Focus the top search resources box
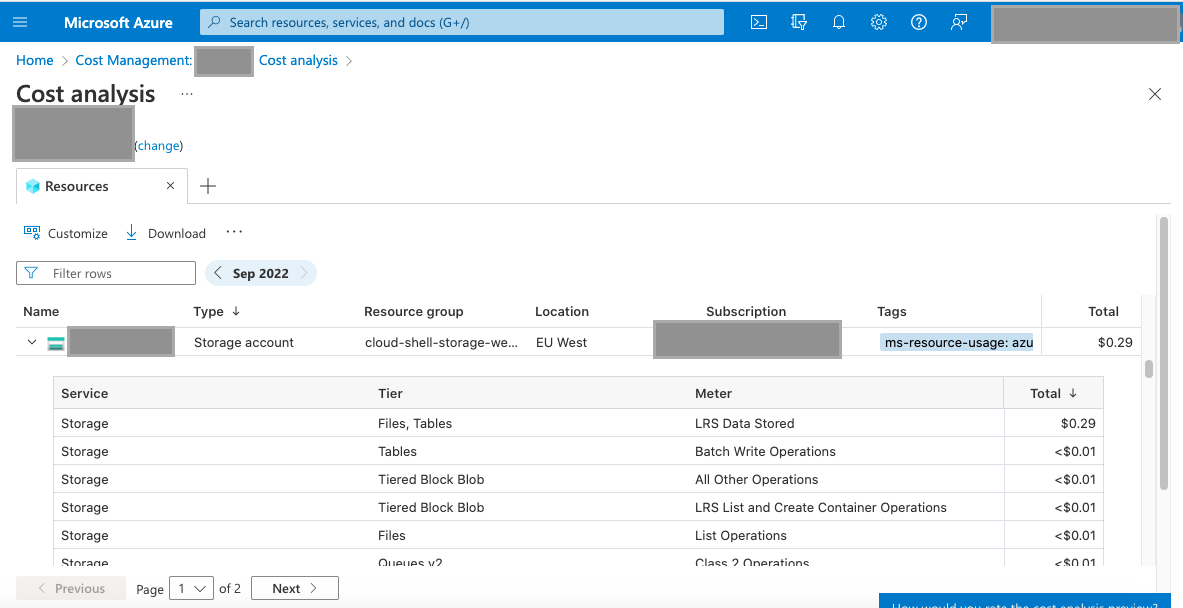This screenshot has width=1183, height=608. pyautogui.click(x=462, y=22)
